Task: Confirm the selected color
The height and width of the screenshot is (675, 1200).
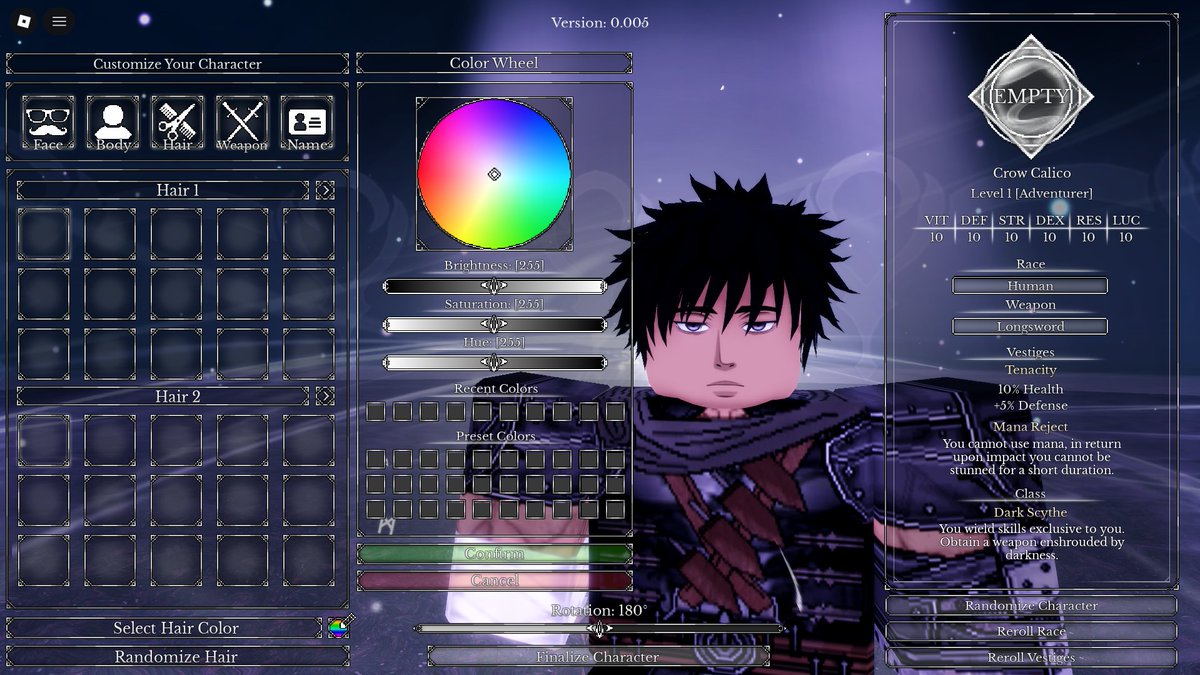Action: click(x=494, y=553)
